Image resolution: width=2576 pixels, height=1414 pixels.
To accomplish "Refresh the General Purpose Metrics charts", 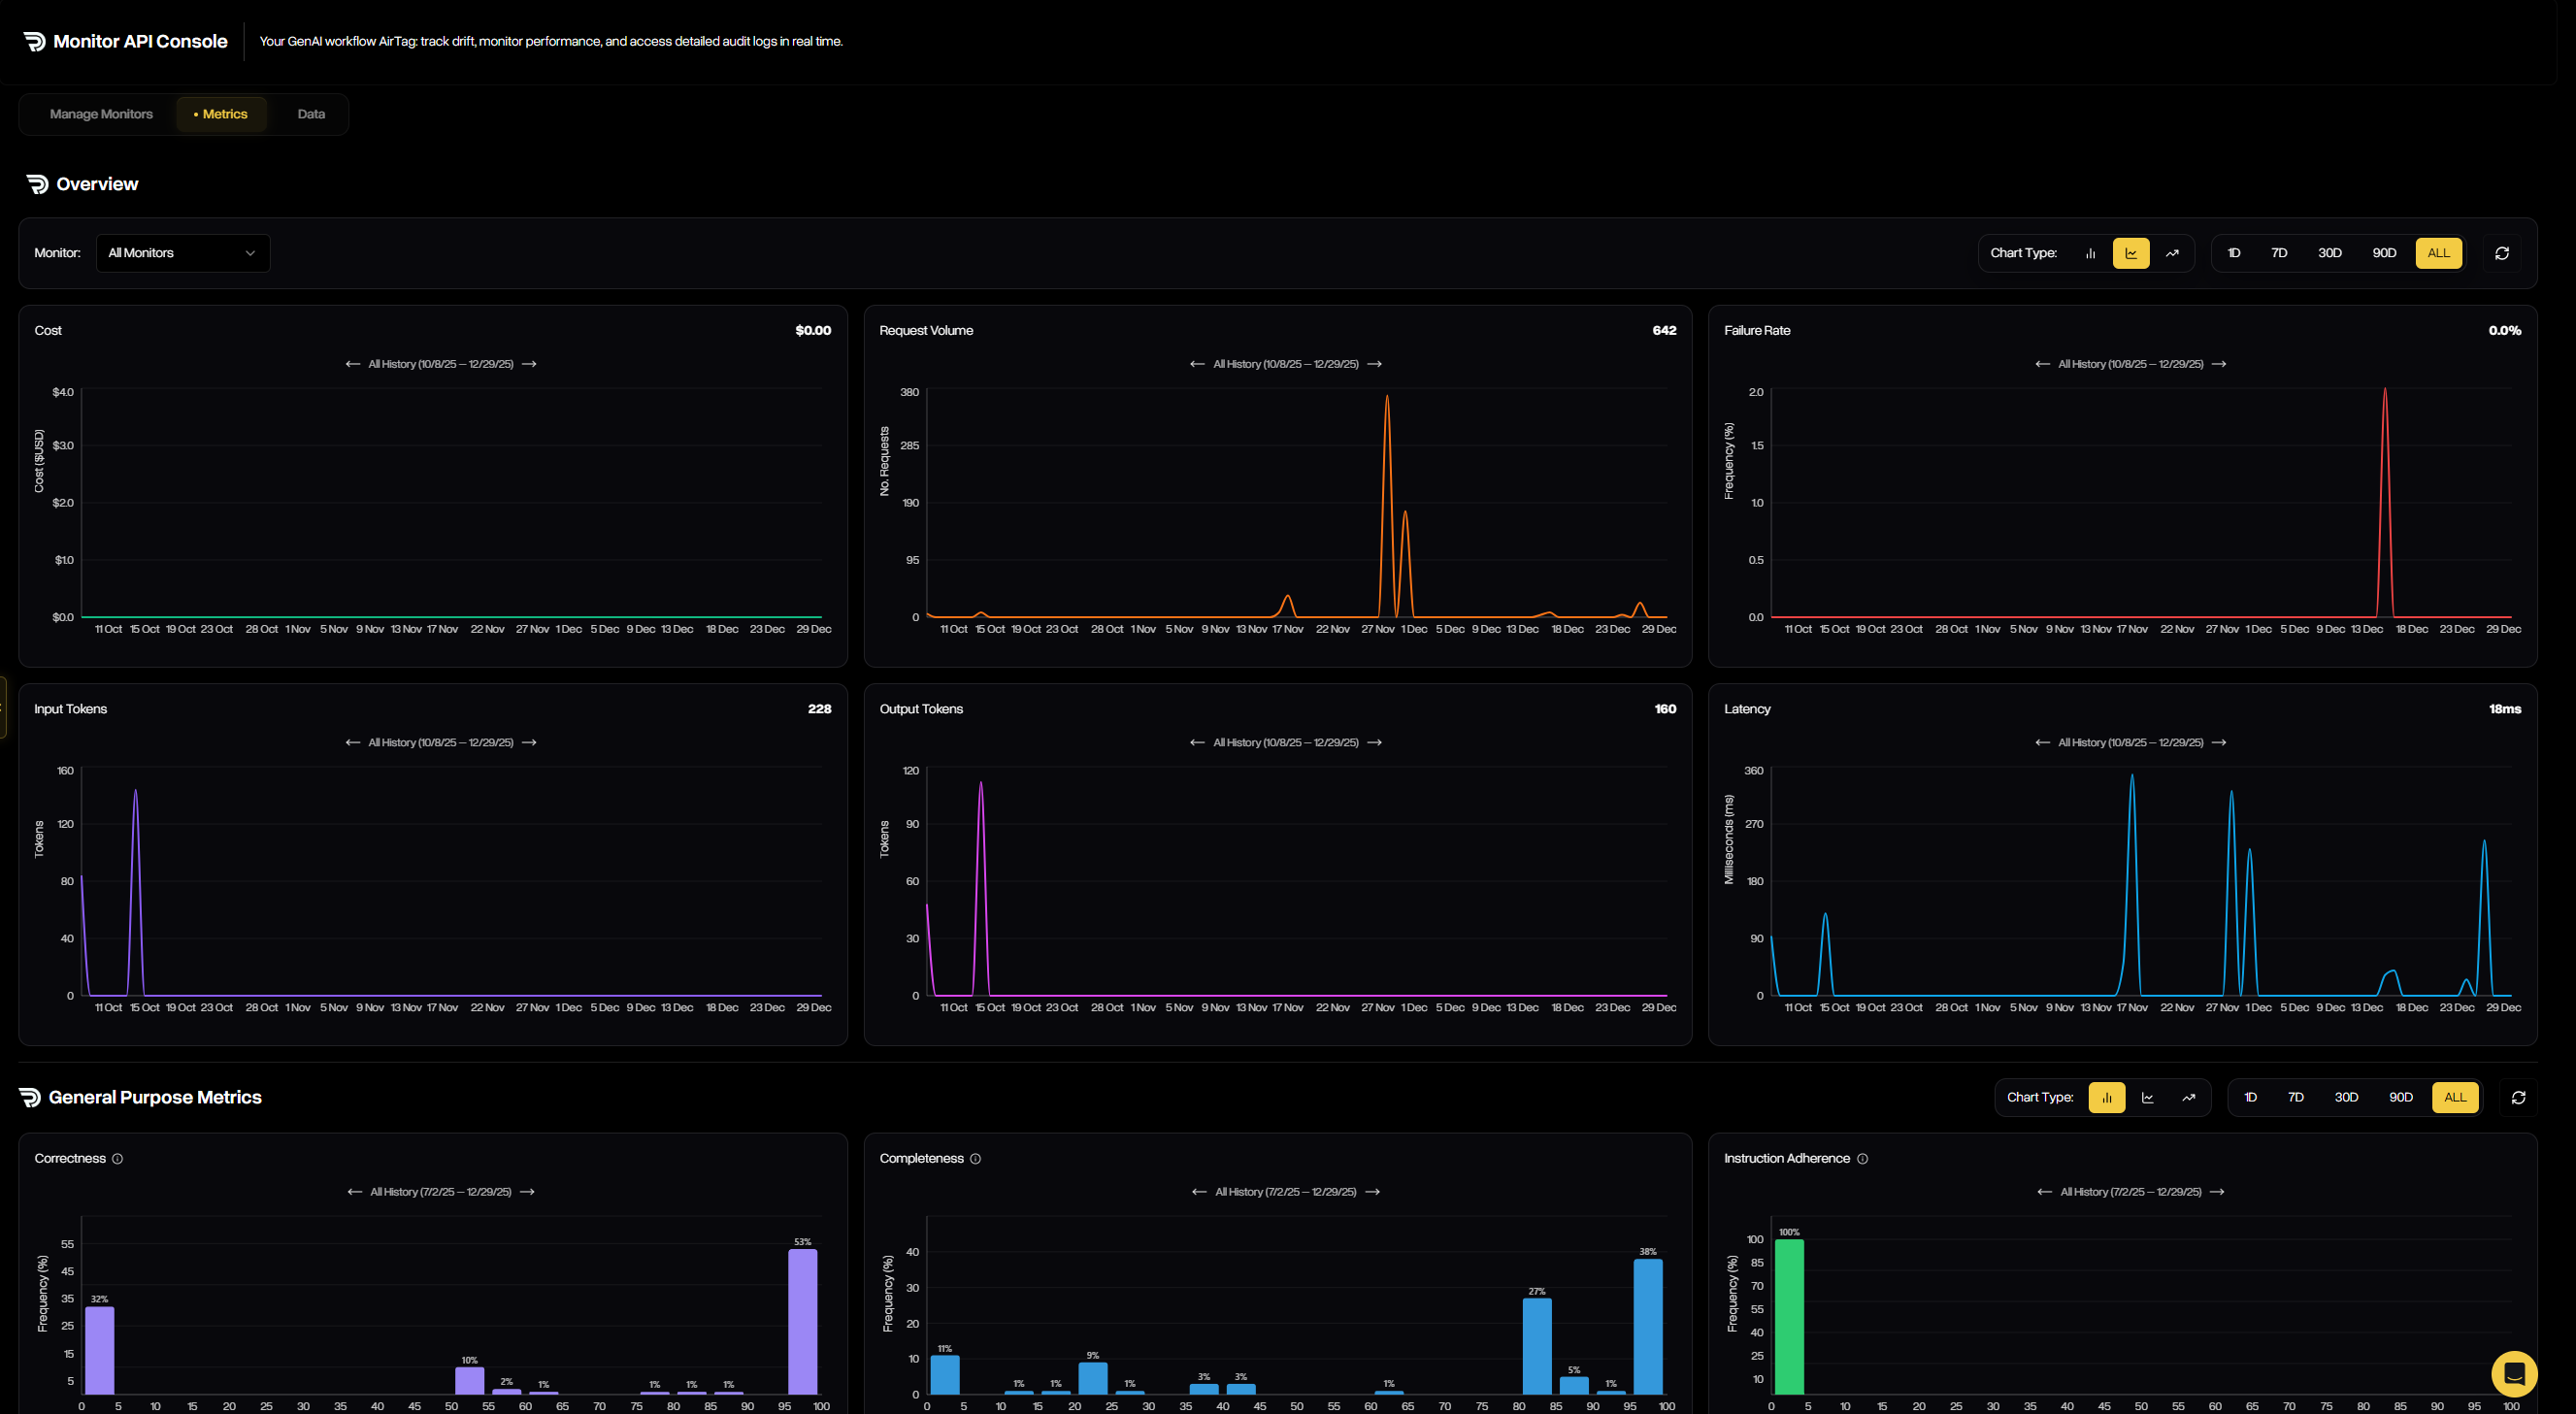I will point(2519,1097).
